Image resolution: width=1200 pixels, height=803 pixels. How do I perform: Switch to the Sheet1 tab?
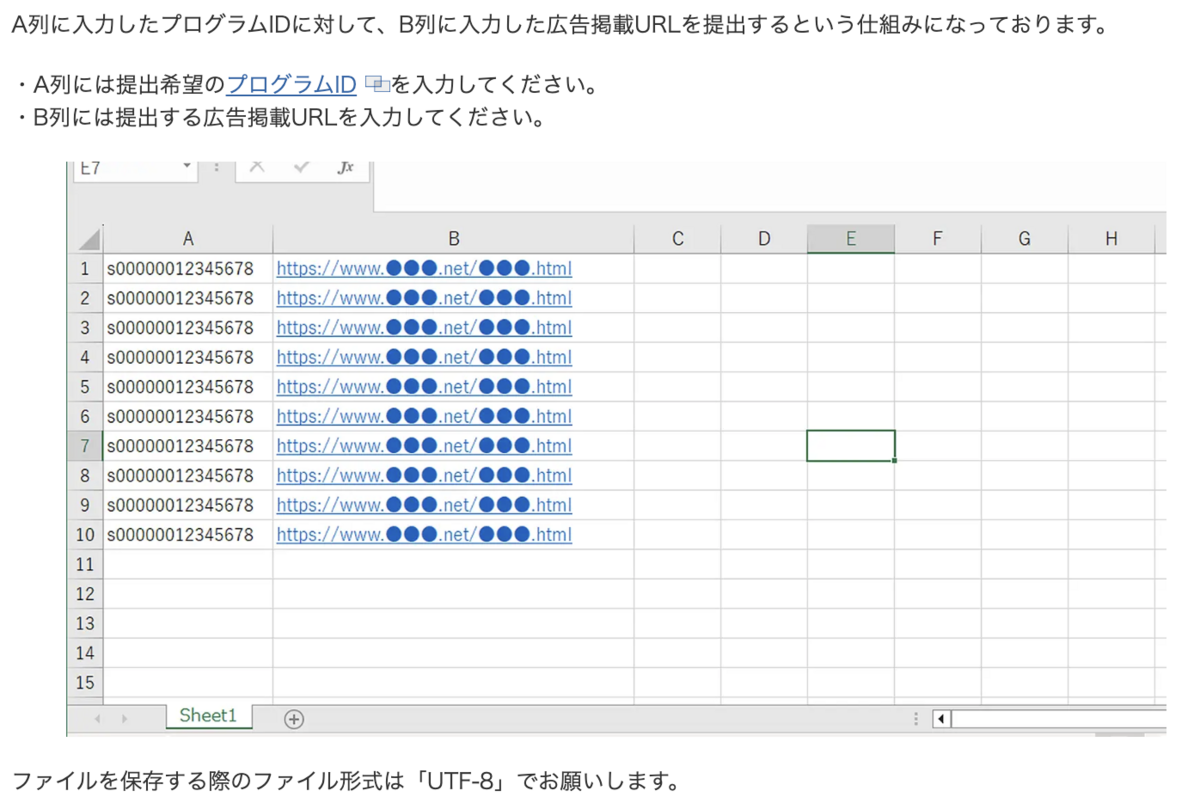(206, 716)
